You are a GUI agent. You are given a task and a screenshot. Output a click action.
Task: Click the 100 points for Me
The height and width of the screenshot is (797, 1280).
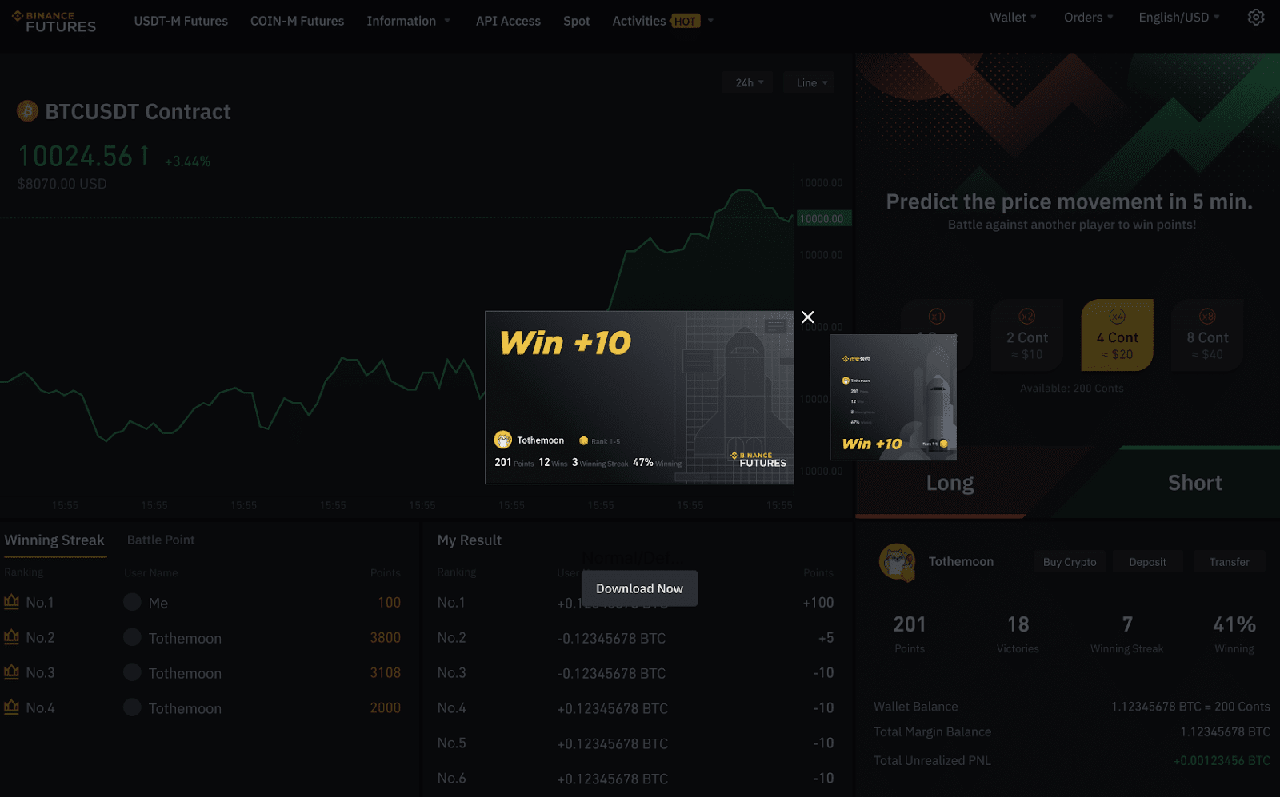389,602
